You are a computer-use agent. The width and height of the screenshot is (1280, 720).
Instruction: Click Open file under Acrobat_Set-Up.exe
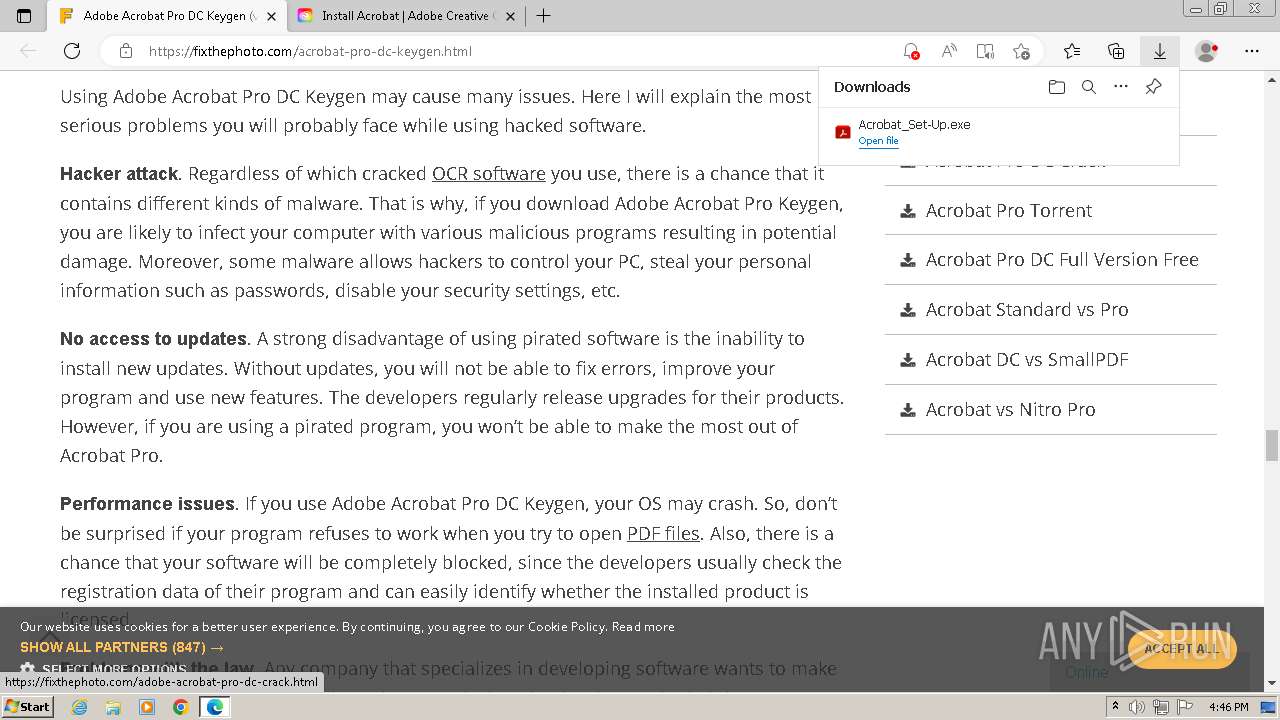coord(878,141)
